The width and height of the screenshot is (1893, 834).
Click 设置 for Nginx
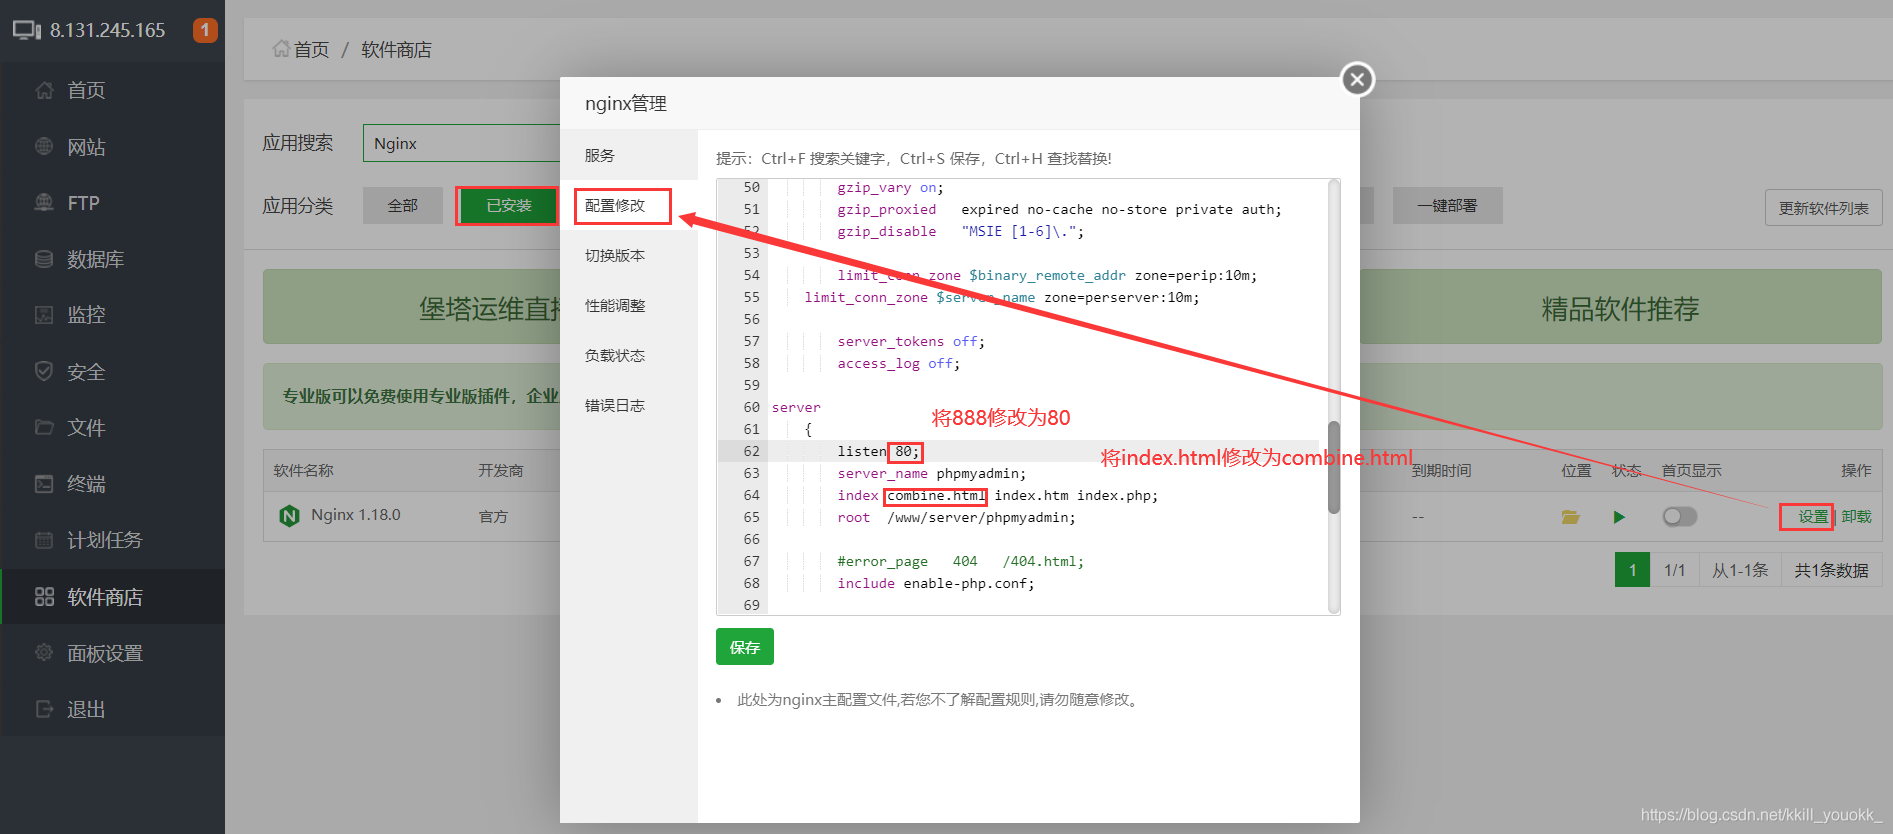(x=1813, y=516)
